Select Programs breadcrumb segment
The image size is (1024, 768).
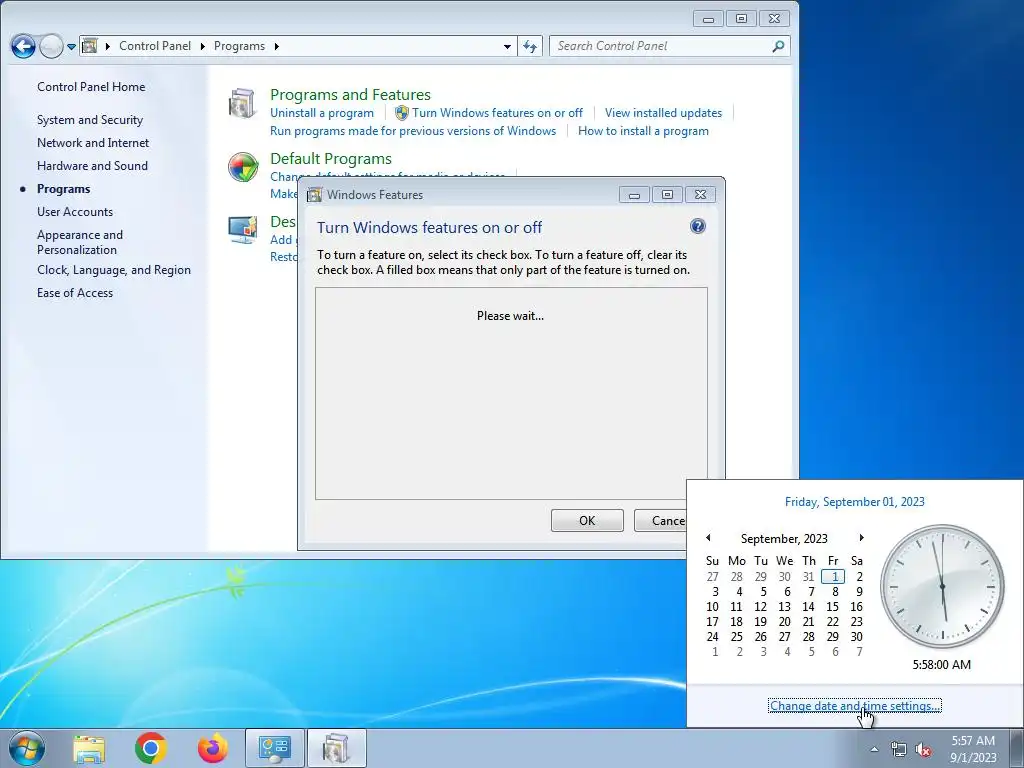239,46
